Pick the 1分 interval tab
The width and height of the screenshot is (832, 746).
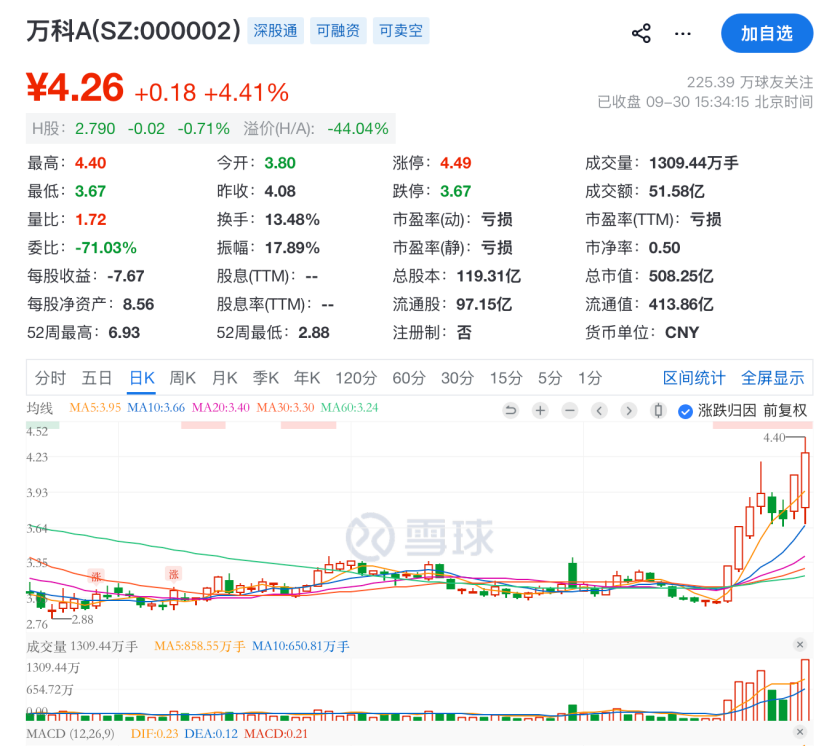click(590, 378)
